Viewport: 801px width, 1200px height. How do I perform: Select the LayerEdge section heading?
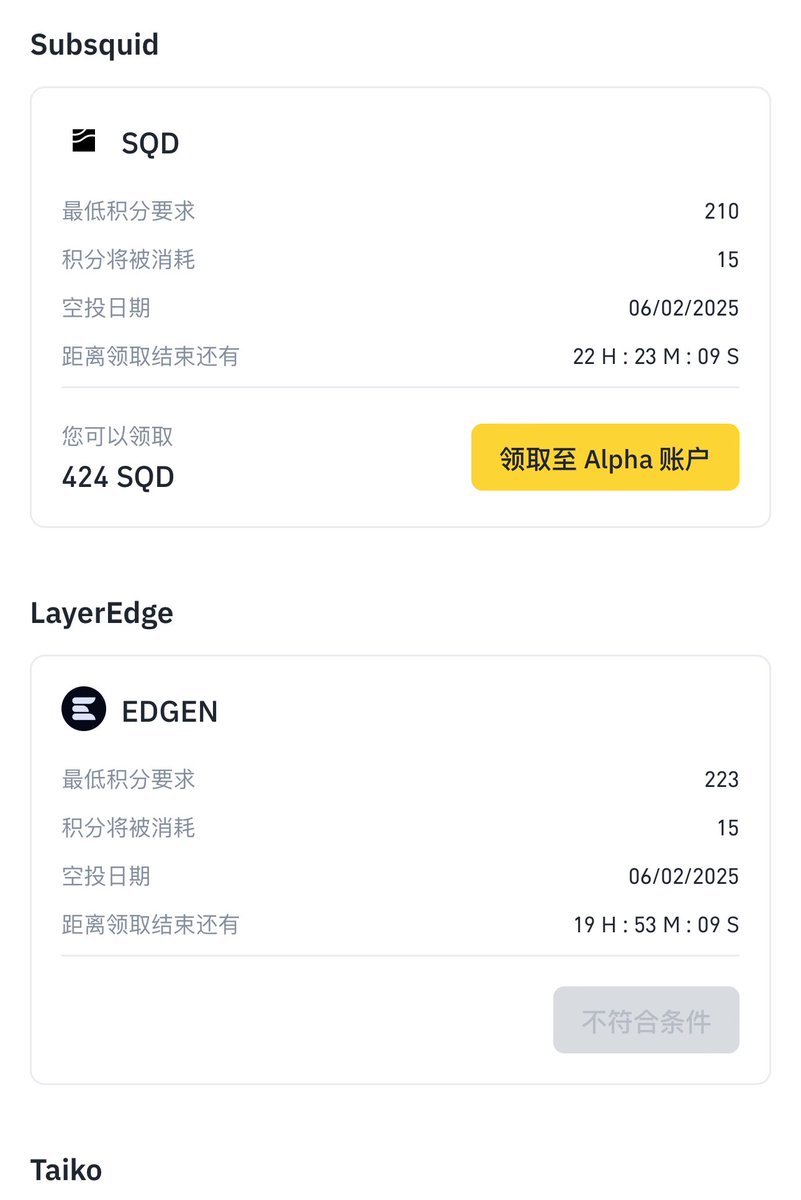102,613
